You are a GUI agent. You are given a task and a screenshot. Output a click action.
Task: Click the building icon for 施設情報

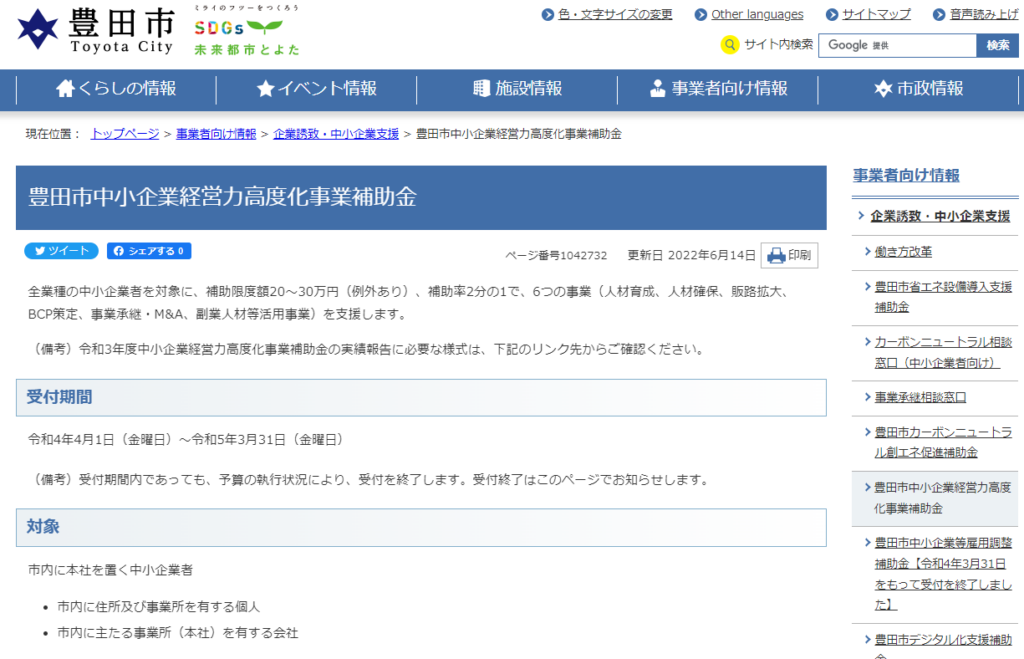tap(481, 89)
